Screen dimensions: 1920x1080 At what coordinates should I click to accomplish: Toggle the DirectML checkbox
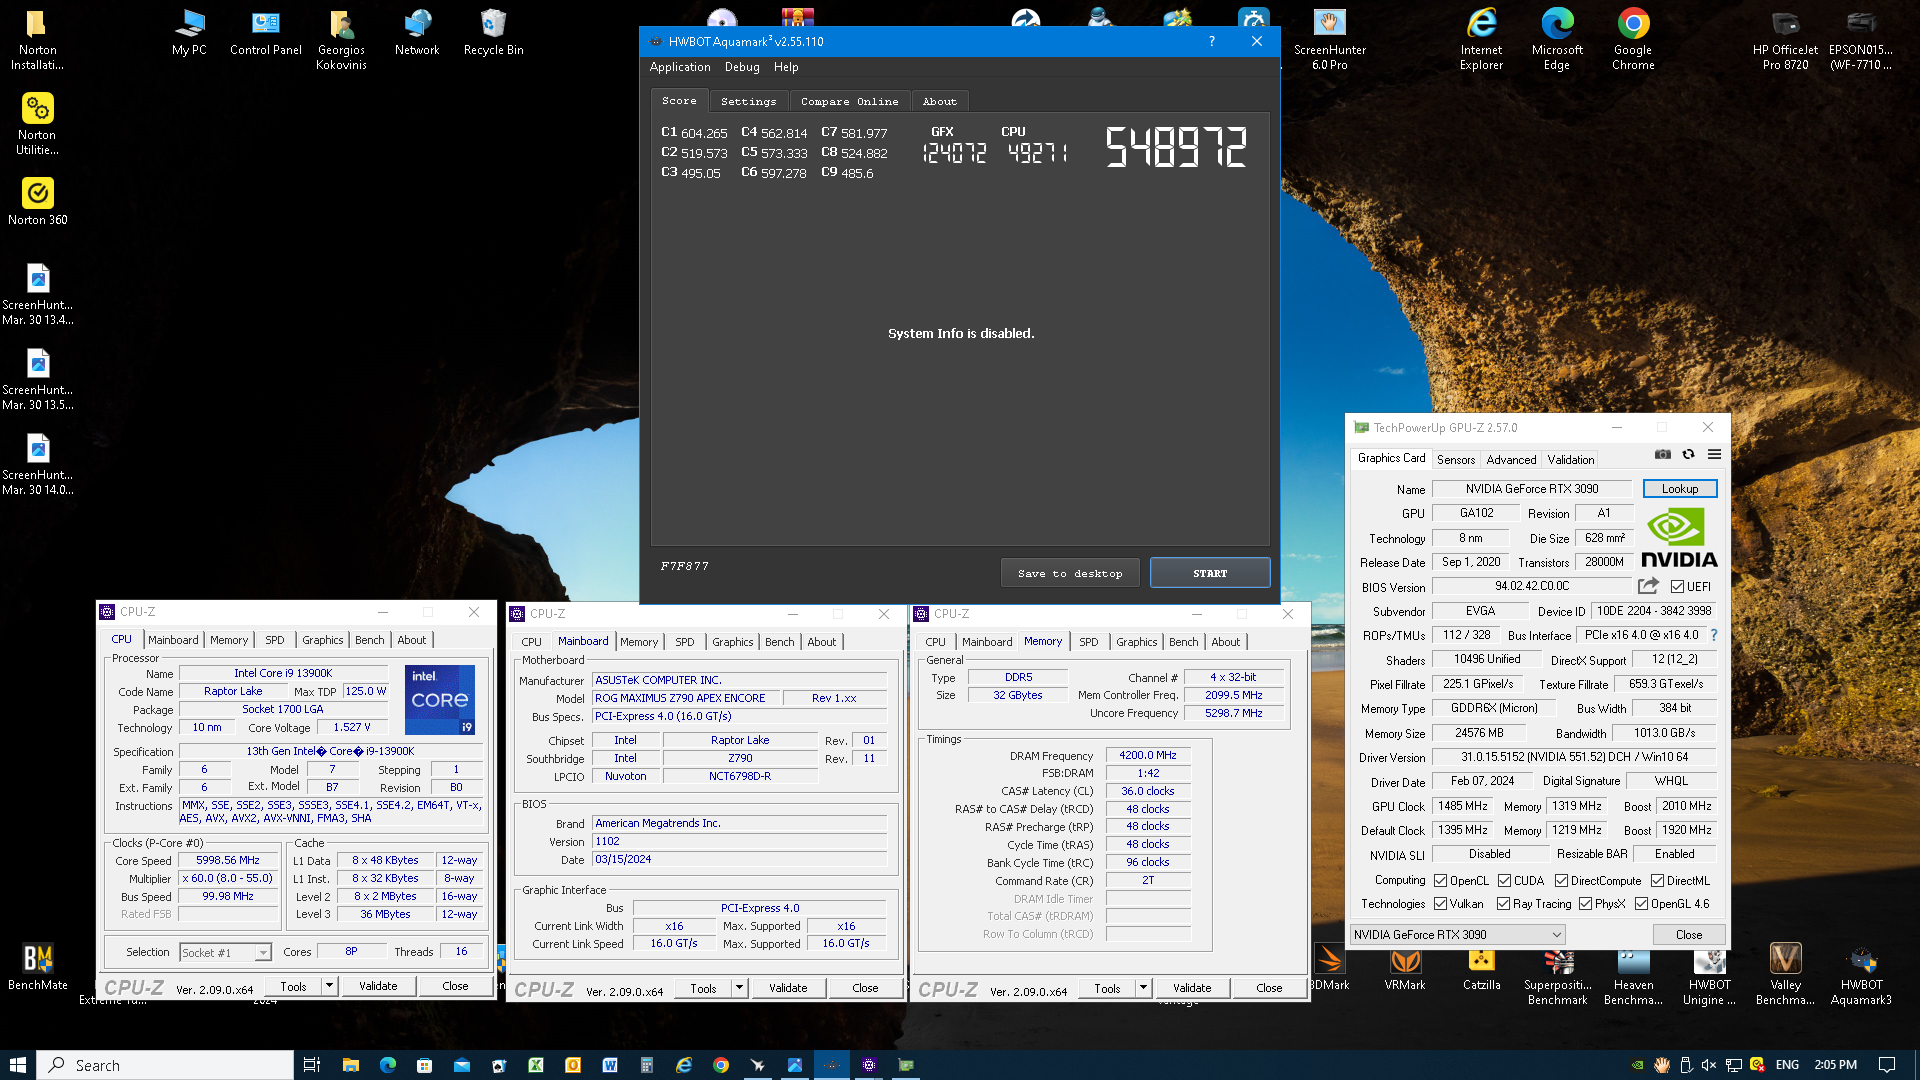[x=1657, y=881]
